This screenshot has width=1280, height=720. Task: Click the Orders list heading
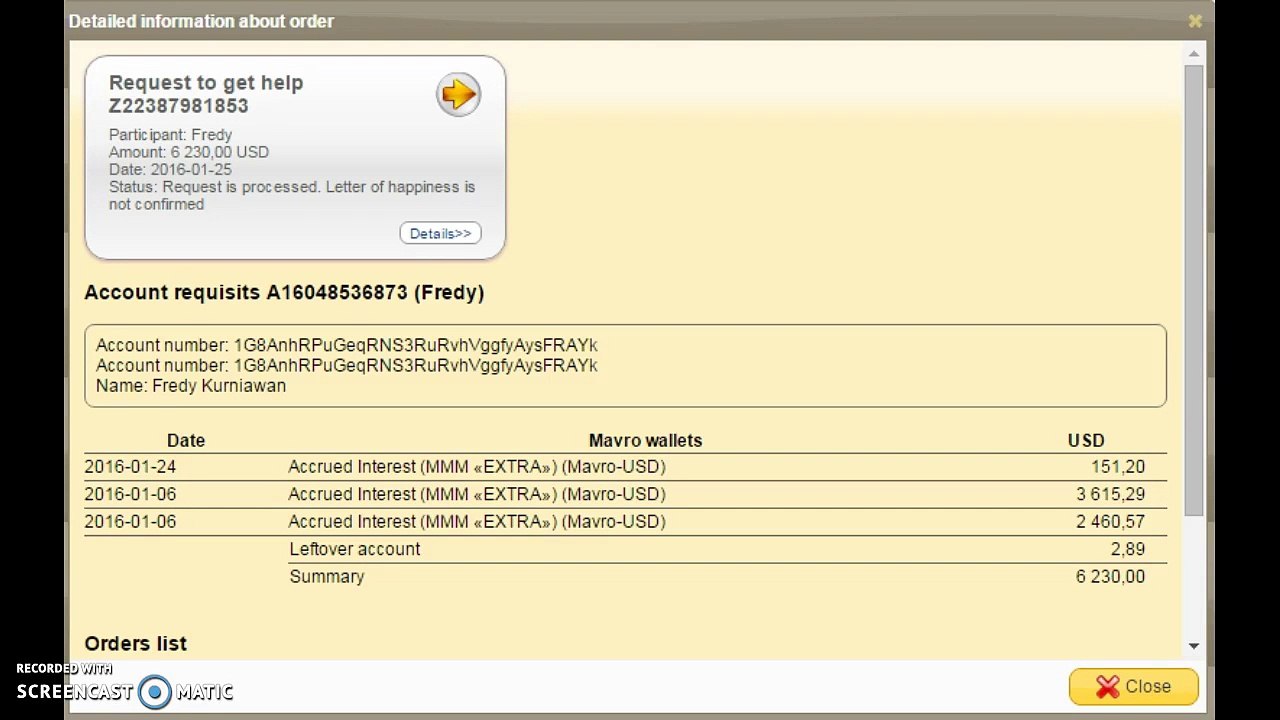coord(136,644)
